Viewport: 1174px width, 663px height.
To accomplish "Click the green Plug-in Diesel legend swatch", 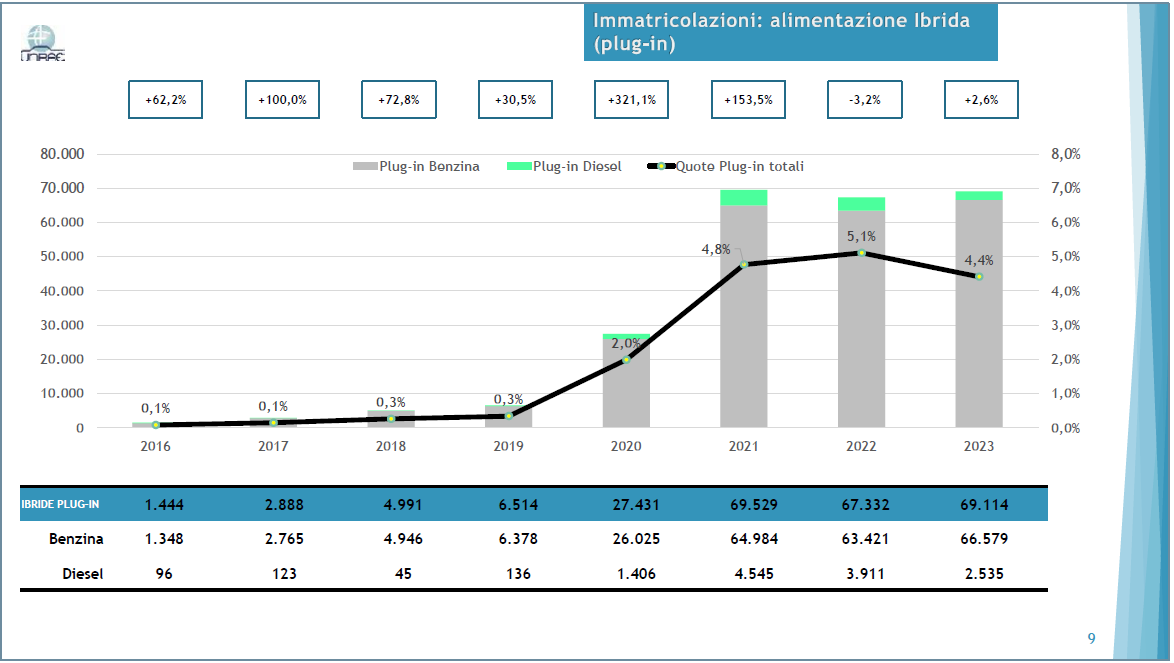I will click(518, 166).
